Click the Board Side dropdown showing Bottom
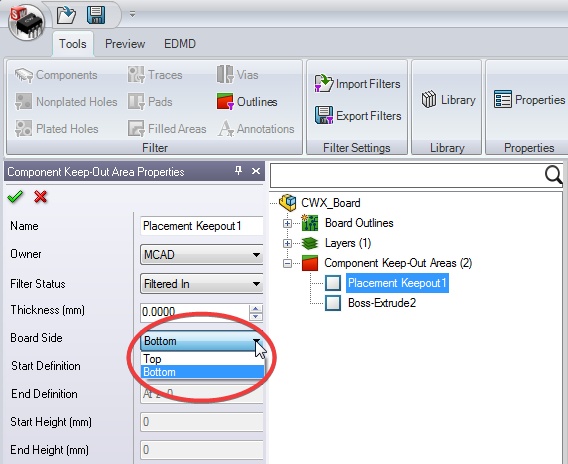The image size is (568, 464). click(201, 341)
